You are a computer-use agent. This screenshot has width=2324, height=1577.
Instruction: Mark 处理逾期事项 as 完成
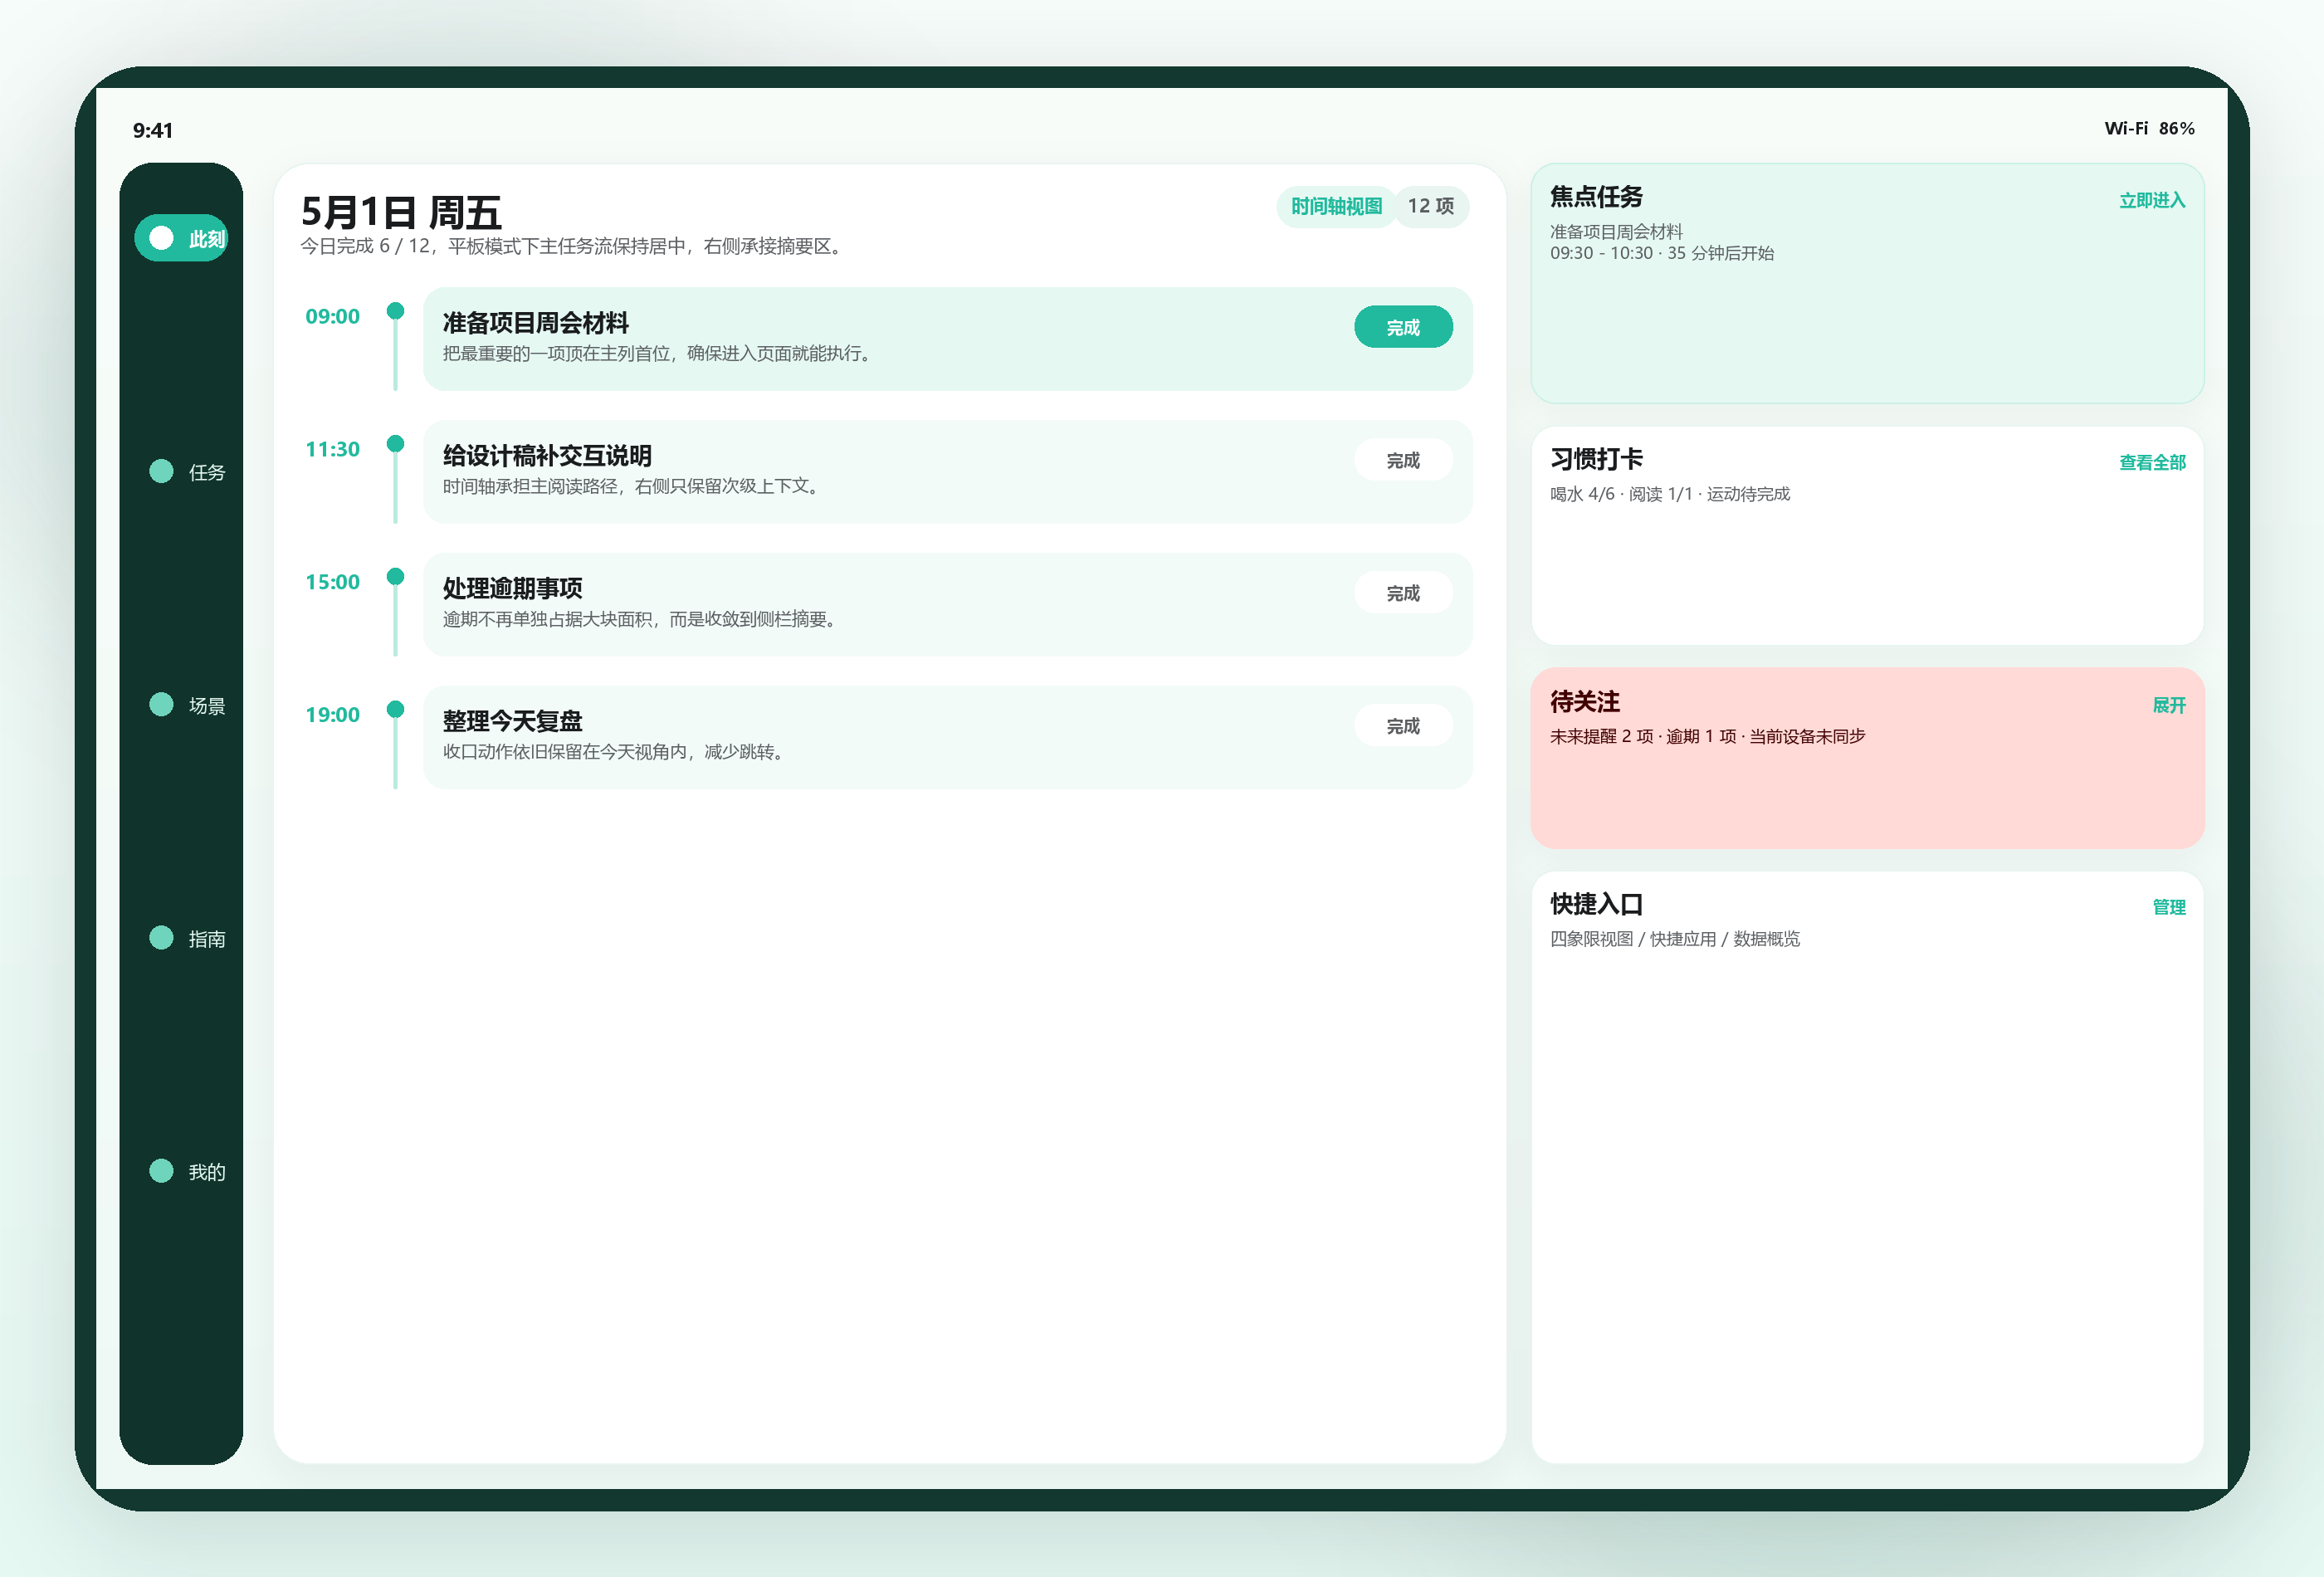point(1403,593)
